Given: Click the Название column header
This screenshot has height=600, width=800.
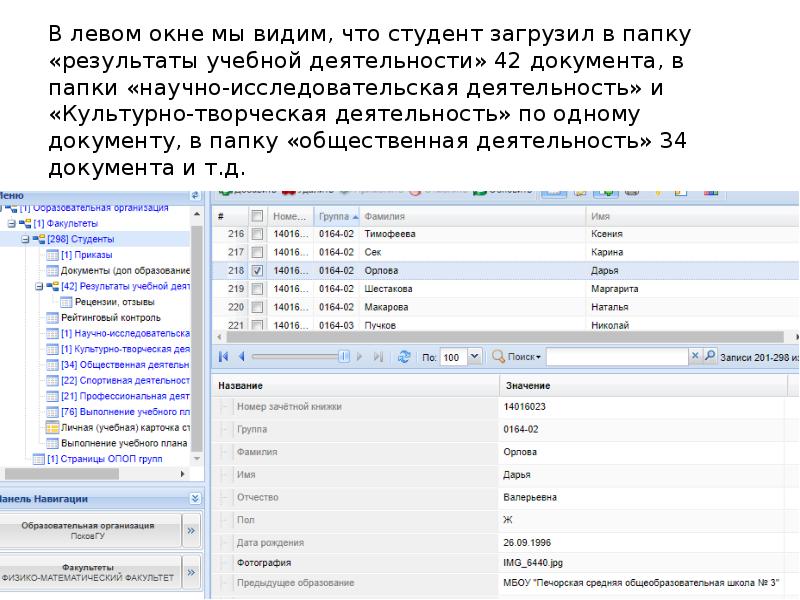Looking at the screenshot, I should pyautogui.click(x=356, y=385).
